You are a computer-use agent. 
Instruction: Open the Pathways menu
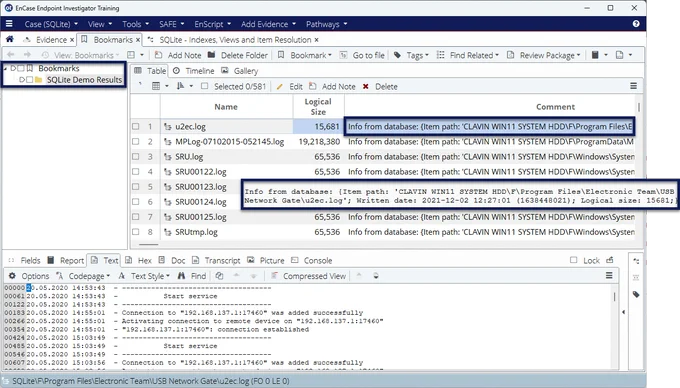coord(327,24)
